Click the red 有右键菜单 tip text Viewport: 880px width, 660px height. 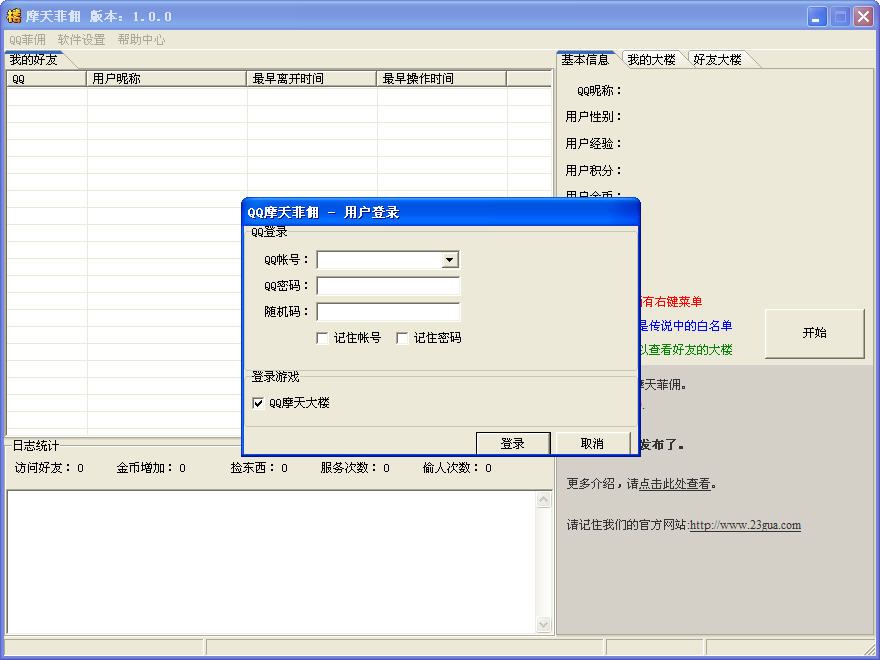click(x=672, y=302)
